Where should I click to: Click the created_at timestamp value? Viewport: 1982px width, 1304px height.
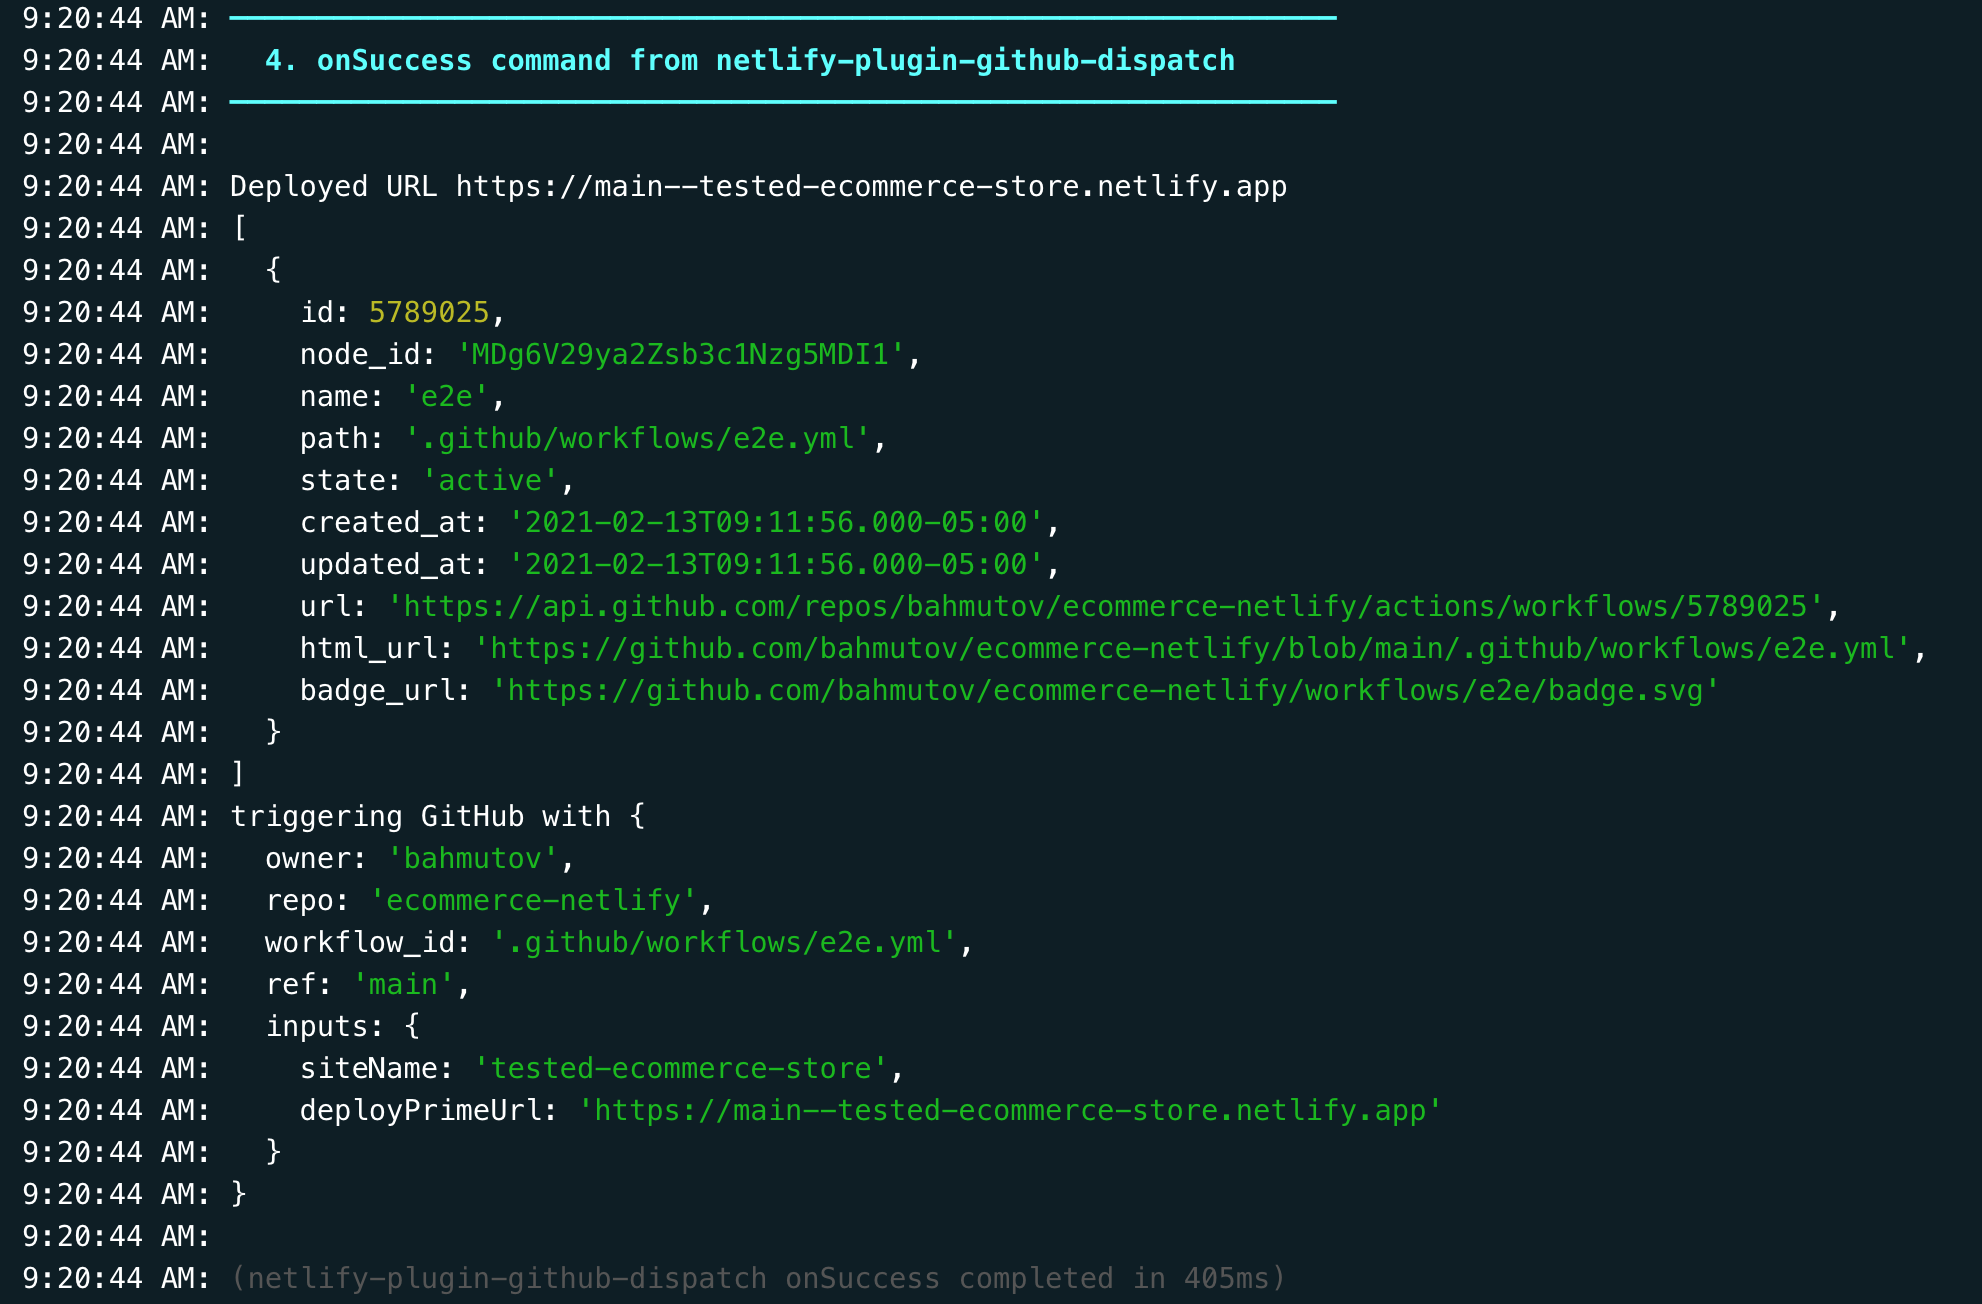pyautogui.click(x=775, y=522)
